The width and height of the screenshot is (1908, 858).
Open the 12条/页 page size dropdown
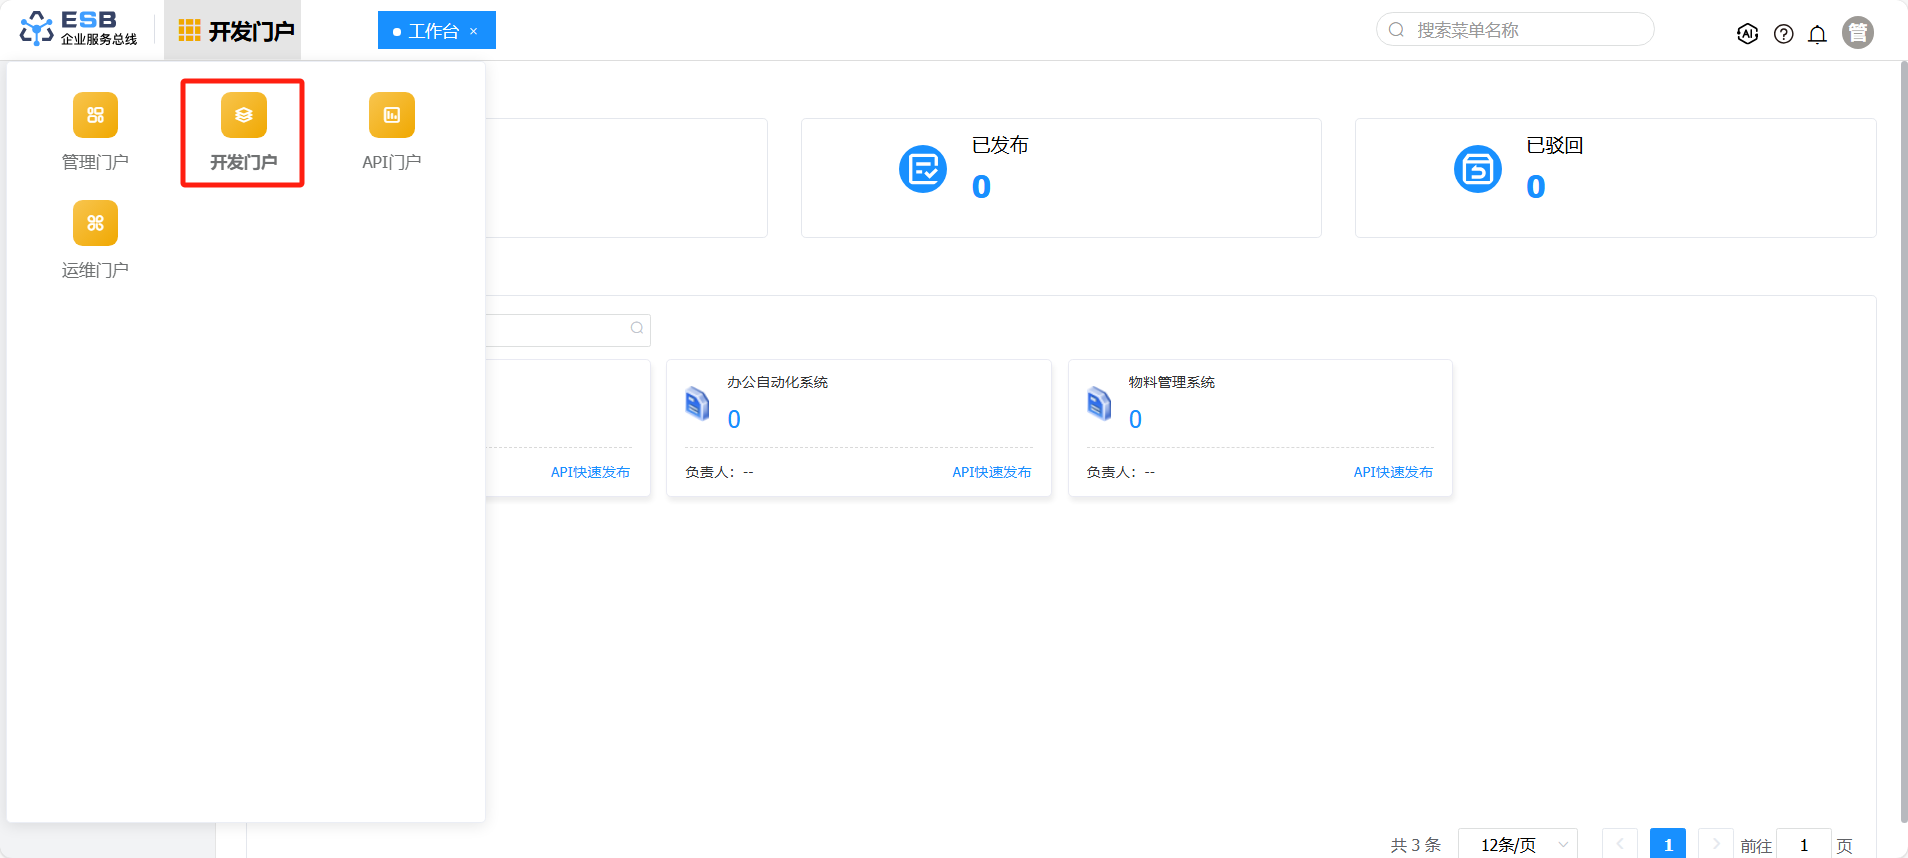coord(1517,845)
